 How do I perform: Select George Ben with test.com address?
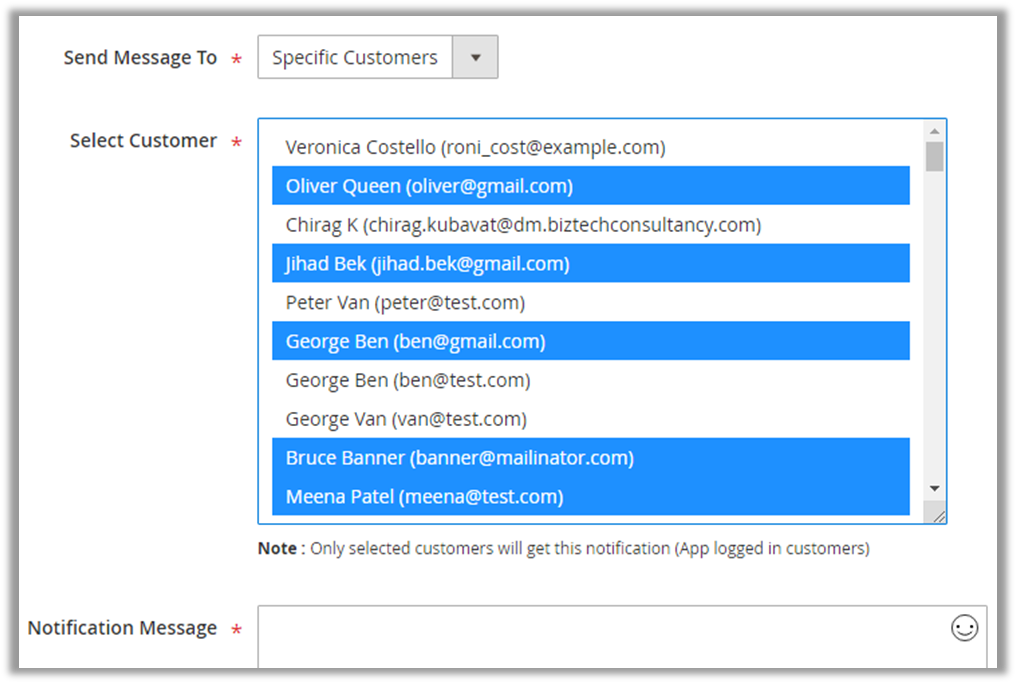408,380
